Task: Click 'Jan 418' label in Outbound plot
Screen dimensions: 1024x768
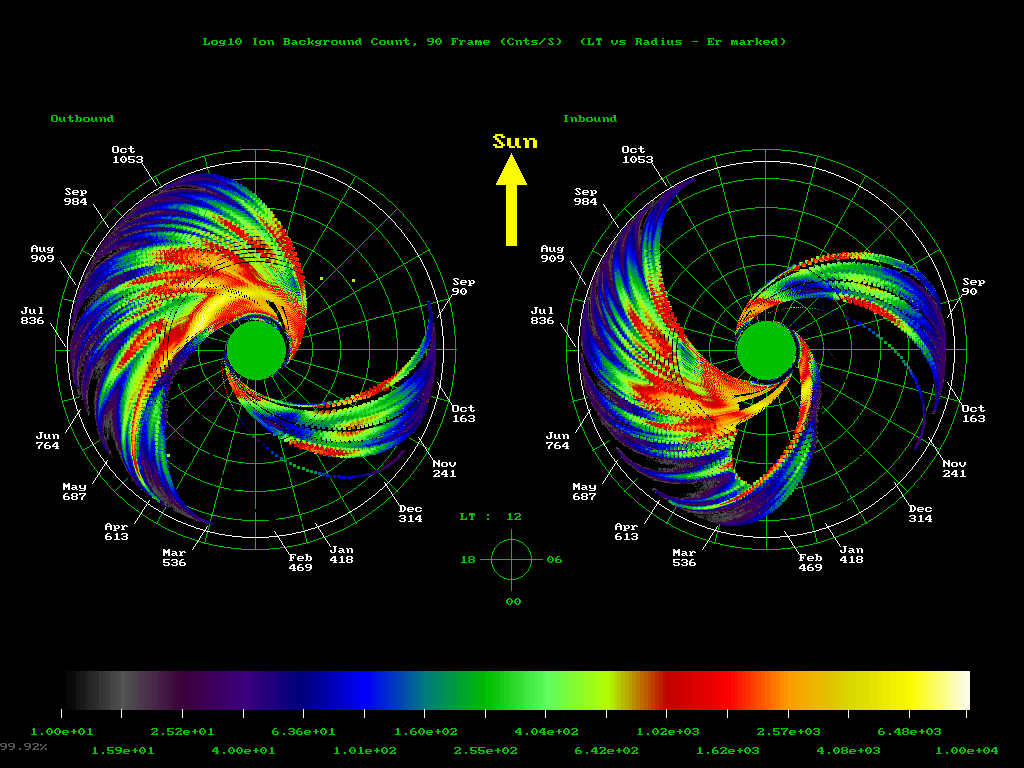Action: 341,554
